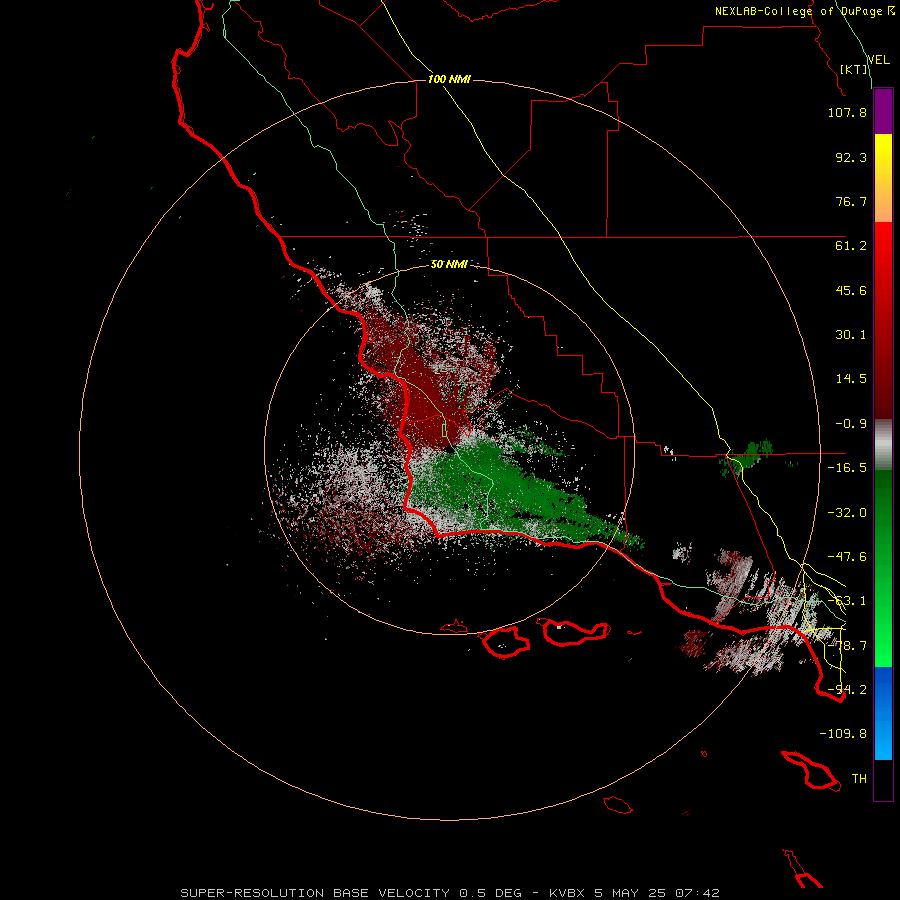Pick the purple segment of the color bar
This screenshot has height=900, width=900.
click(883, 112)
